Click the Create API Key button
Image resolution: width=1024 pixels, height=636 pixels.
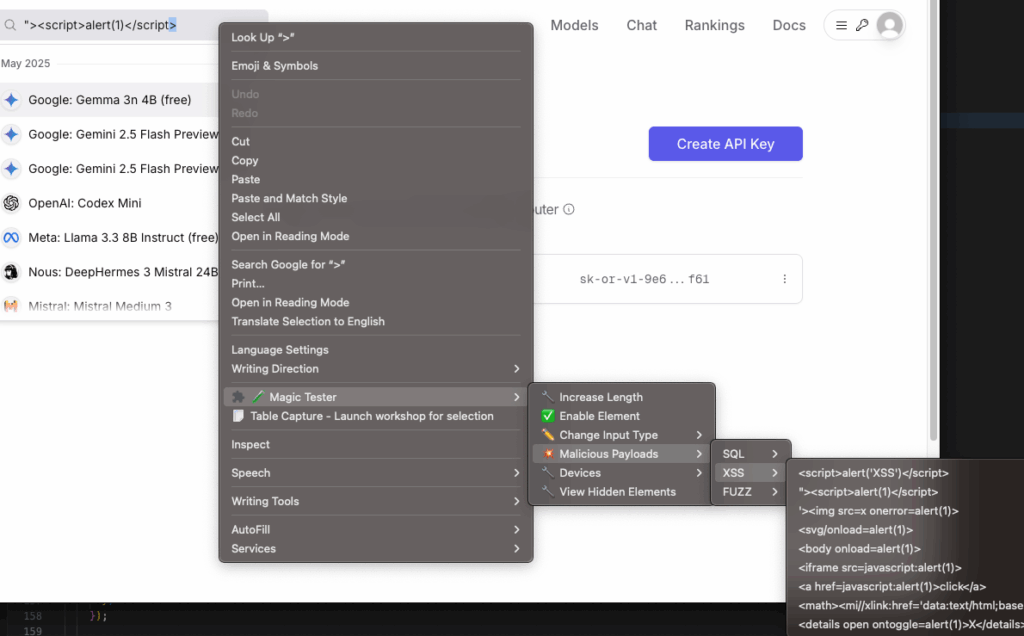click(726, 144)
